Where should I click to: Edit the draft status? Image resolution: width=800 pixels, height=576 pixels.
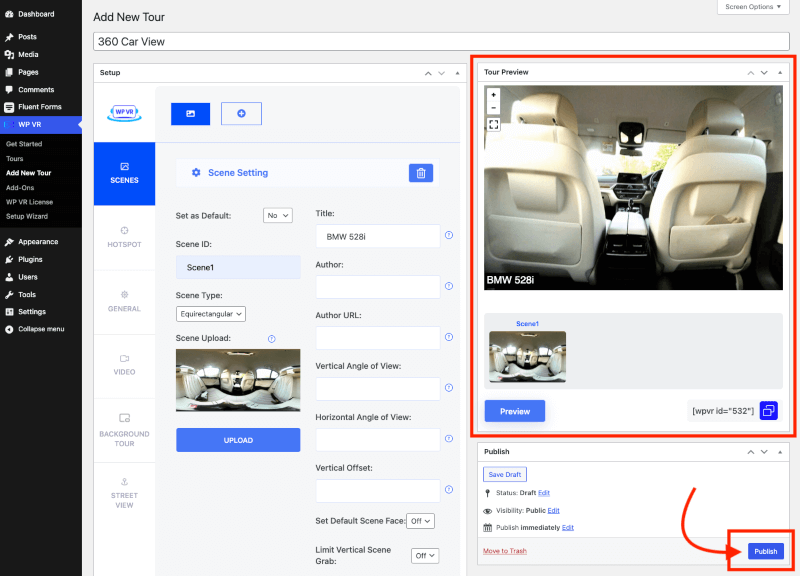(544, 493)
